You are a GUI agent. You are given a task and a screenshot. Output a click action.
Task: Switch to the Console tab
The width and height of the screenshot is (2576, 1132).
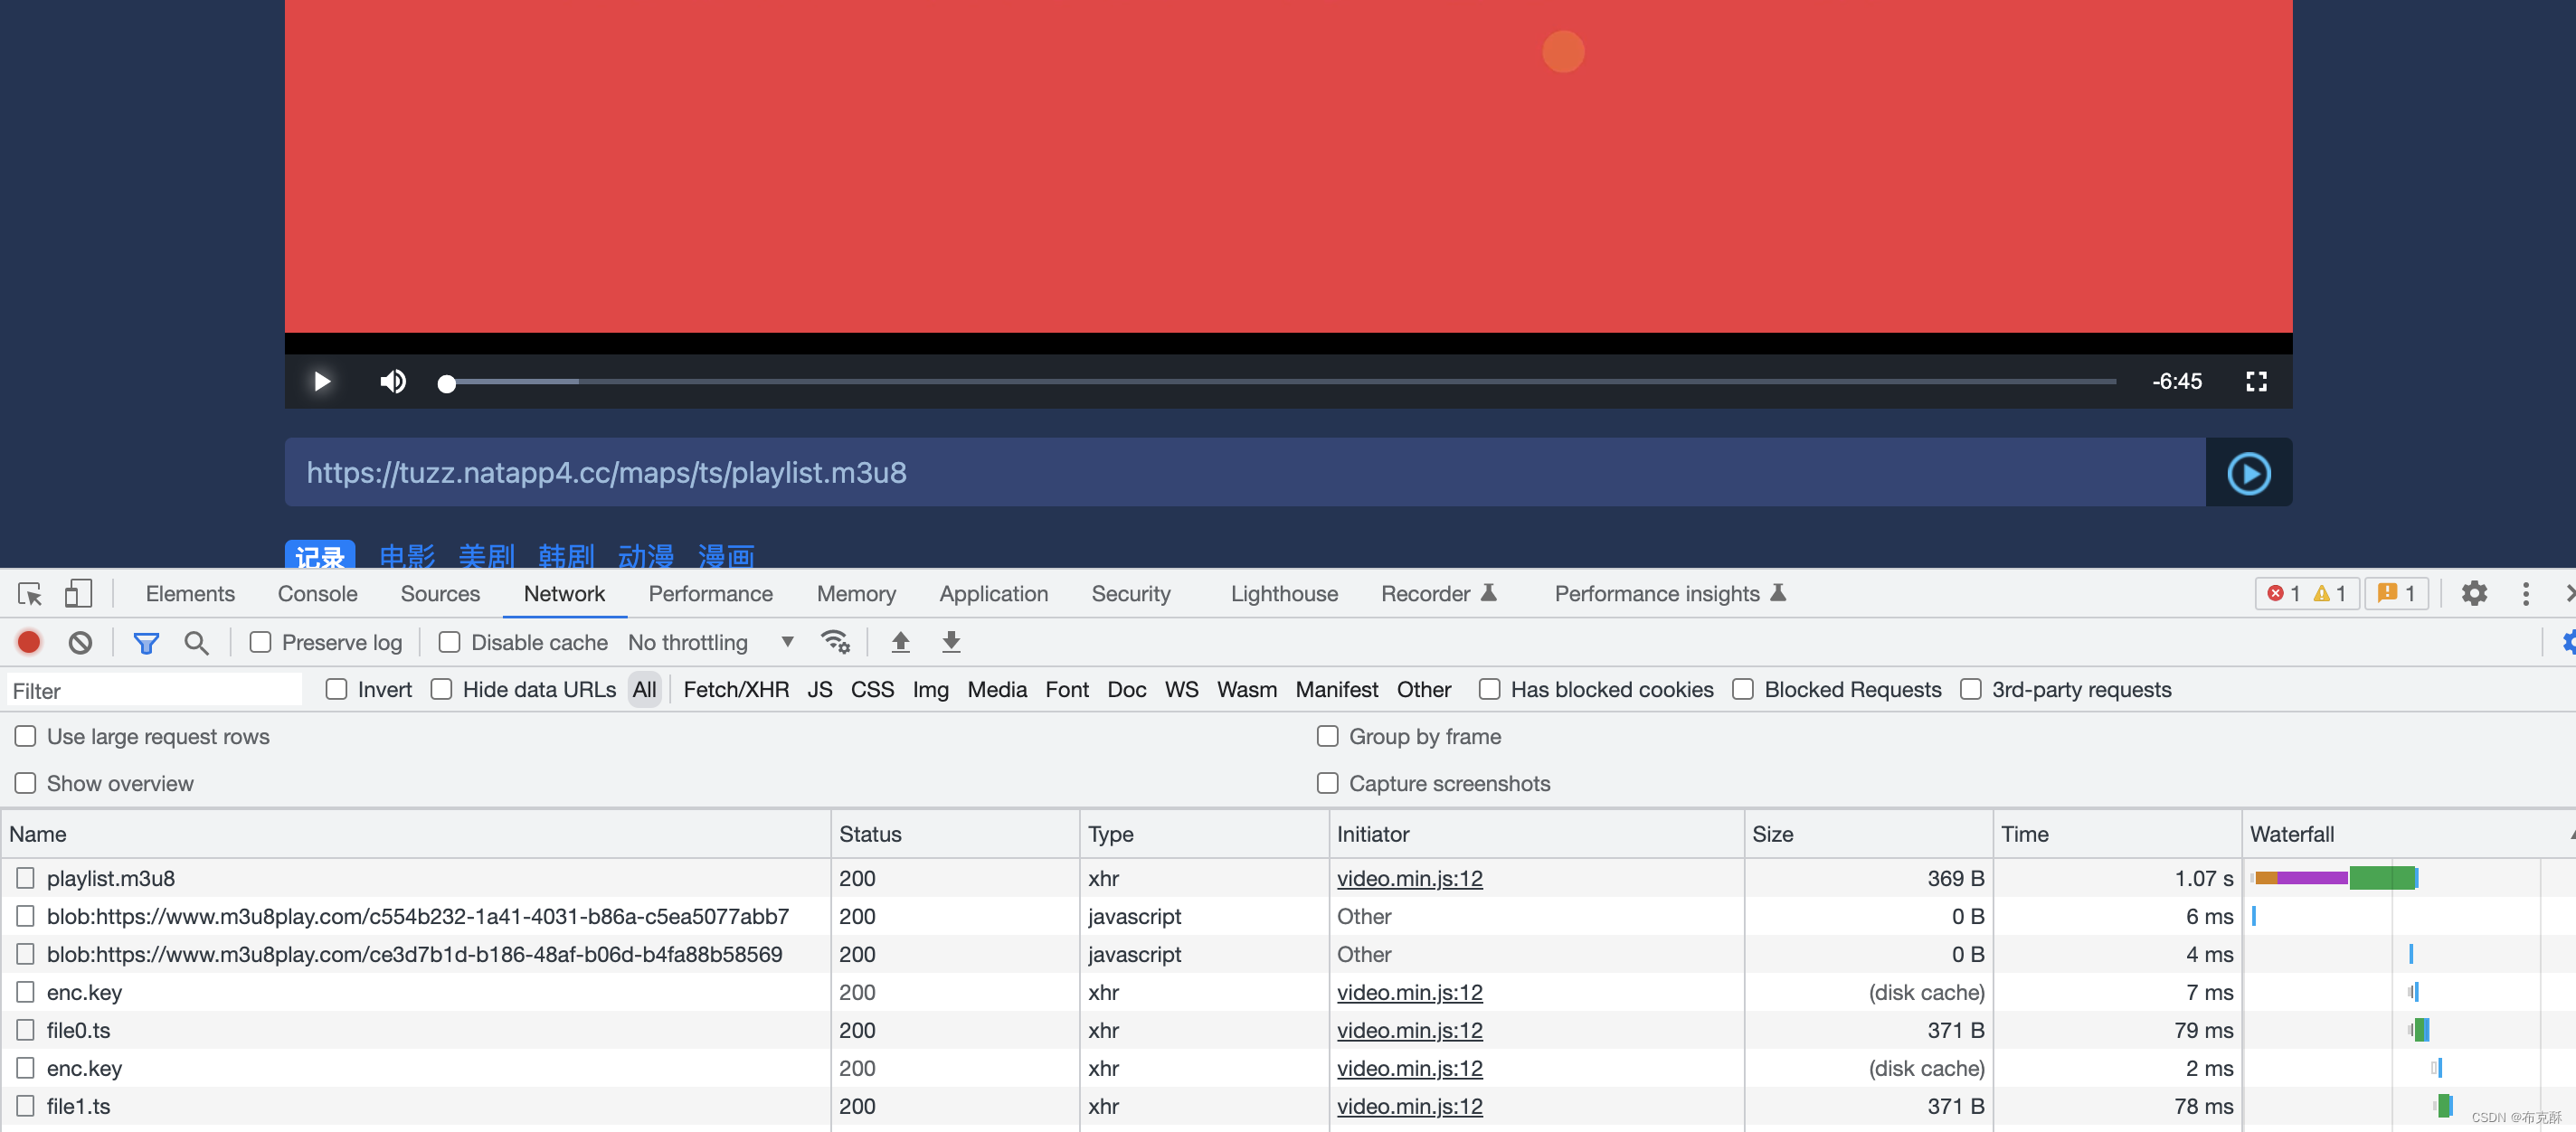(317, 594)
